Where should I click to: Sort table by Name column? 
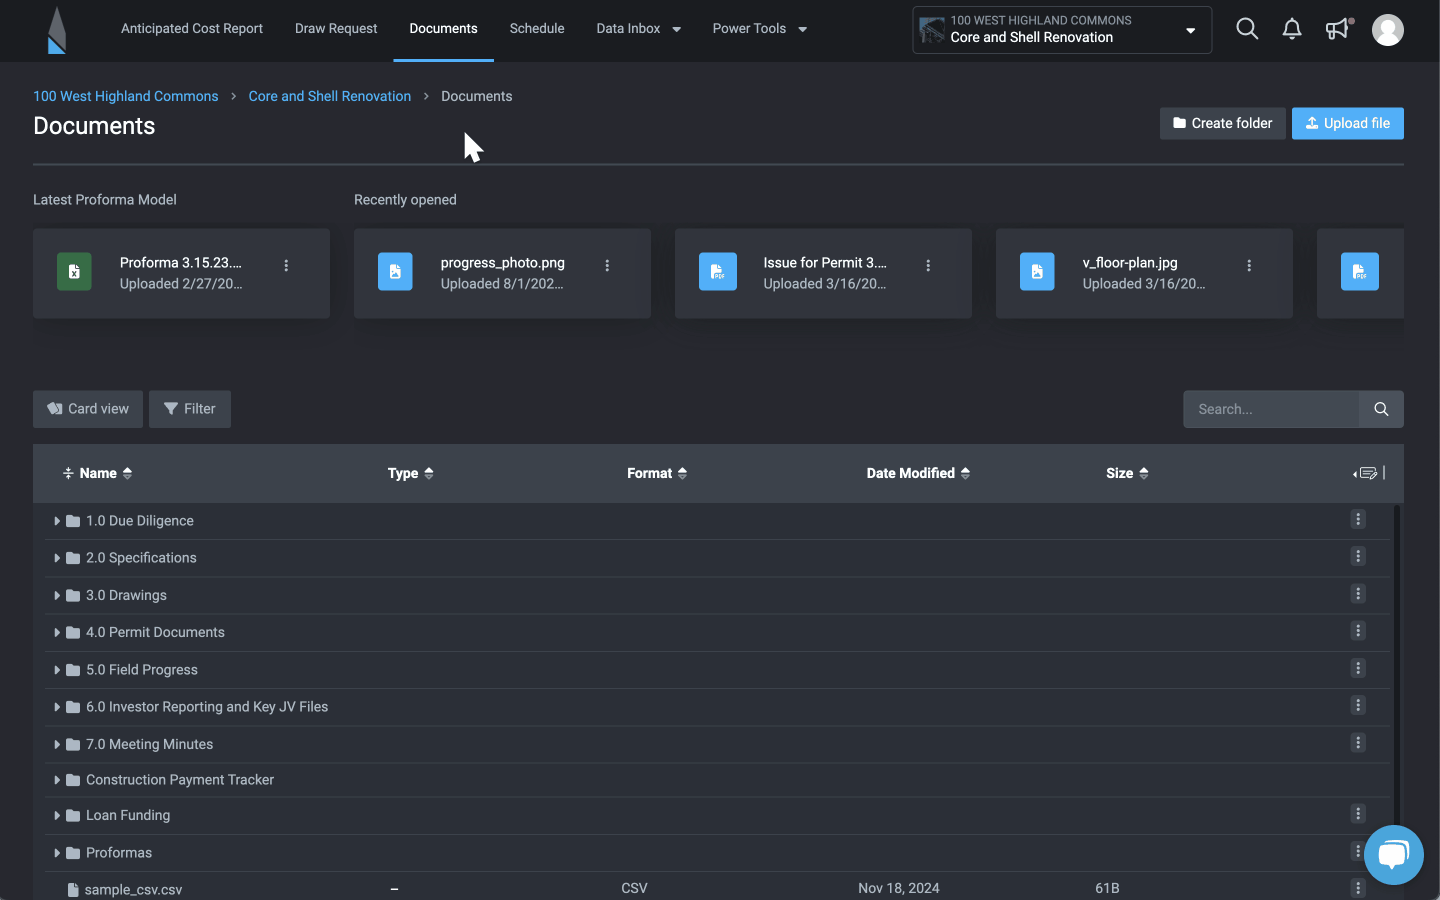click(106, 473)
